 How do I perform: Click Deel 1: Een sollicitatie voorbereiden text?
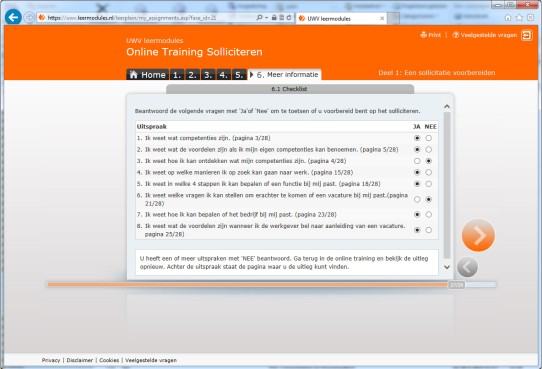point(437,73)
